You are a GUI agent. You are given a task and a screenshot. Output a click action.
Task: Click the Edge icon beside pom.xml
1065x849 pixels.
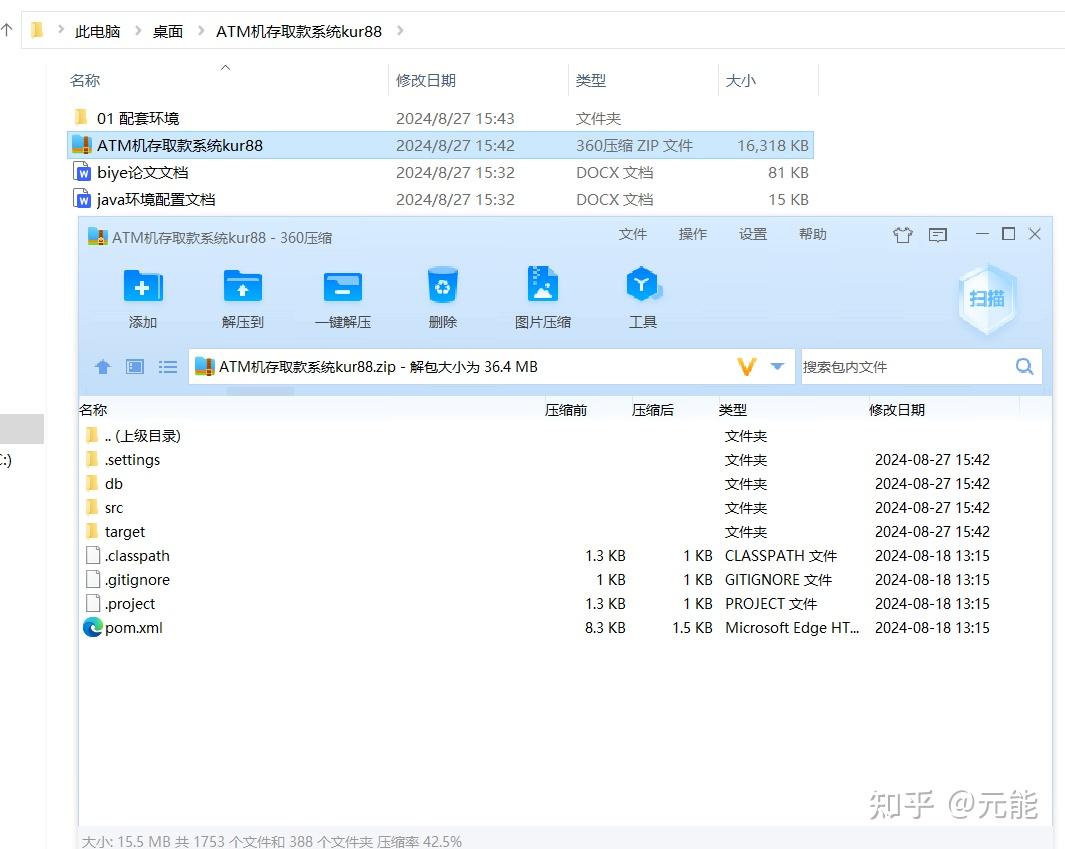[x=92, y=627]
